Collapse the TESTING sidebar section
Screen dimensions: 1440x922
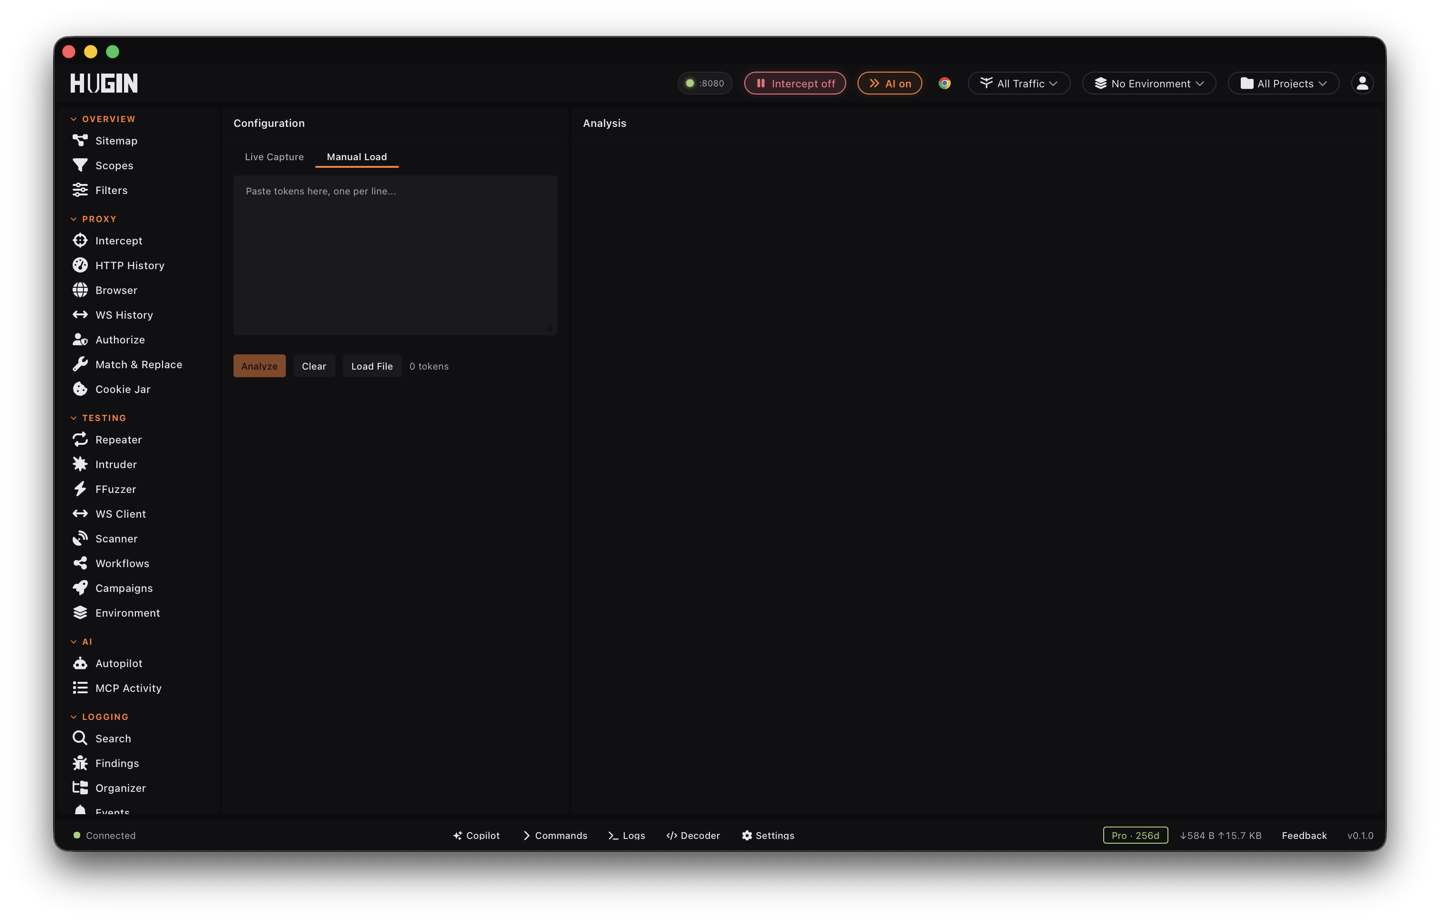(x=98, y=418)
